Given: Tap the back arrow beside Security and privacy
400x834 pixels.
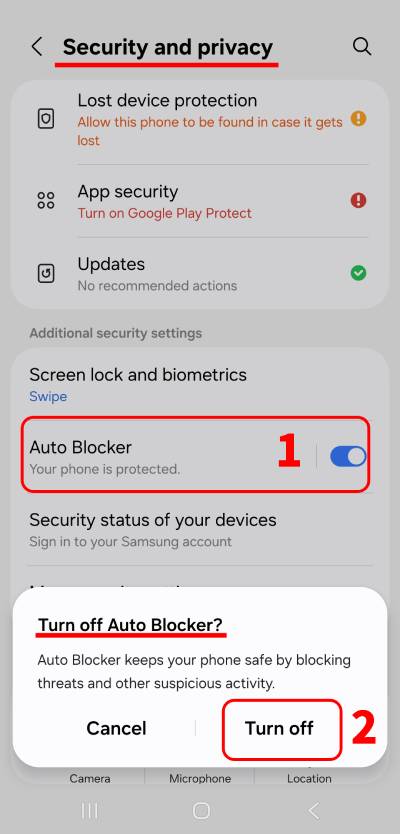Looking at the screenshot, I should [x=37, y=47].
